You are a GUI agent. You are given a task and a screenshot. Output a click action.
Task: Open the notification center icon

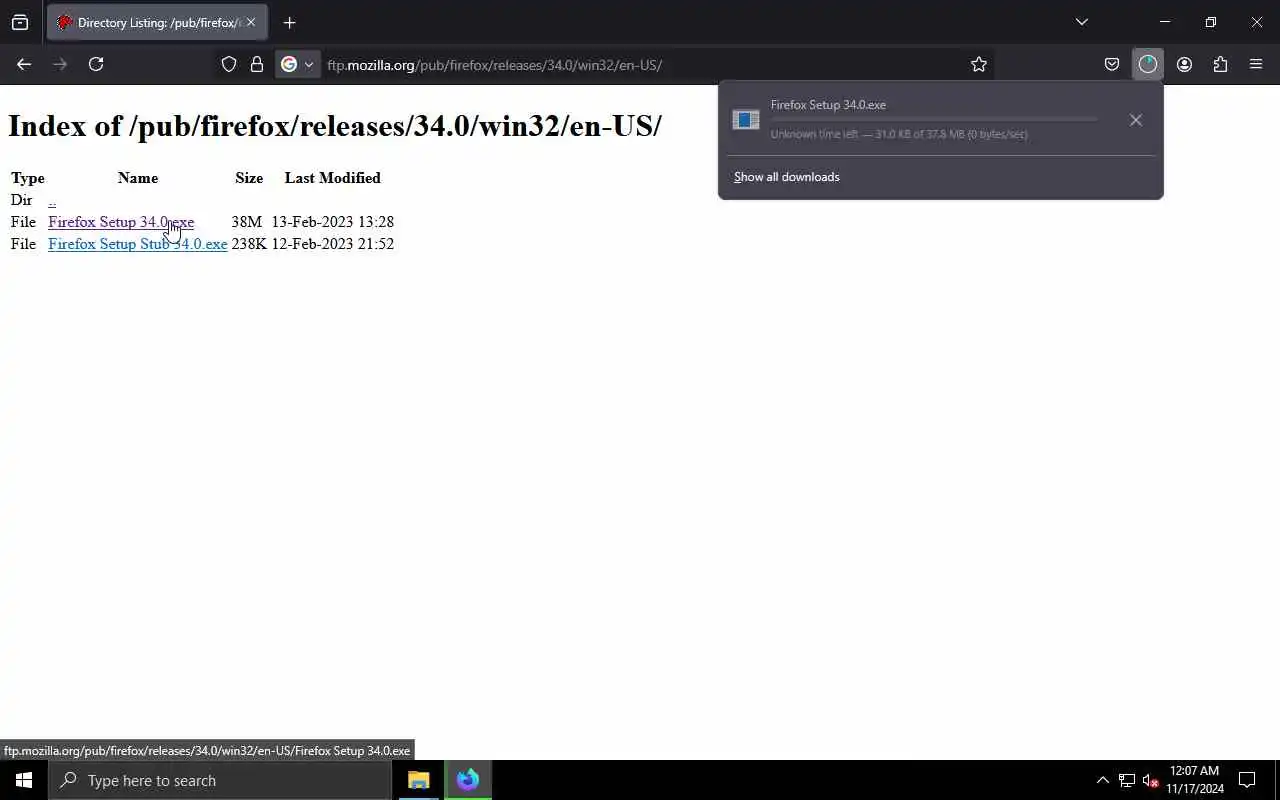coord(1247,780)
